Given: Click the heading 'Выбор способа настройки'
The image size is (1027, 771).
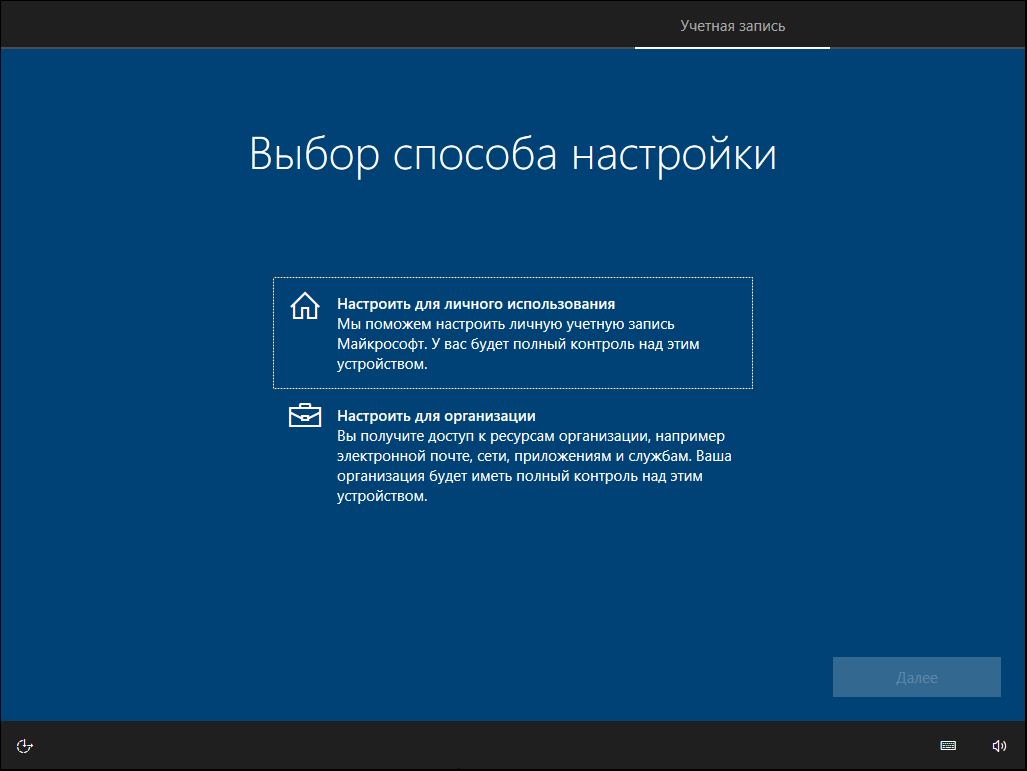Looking at the screenshot, I should tap(513, 155).
